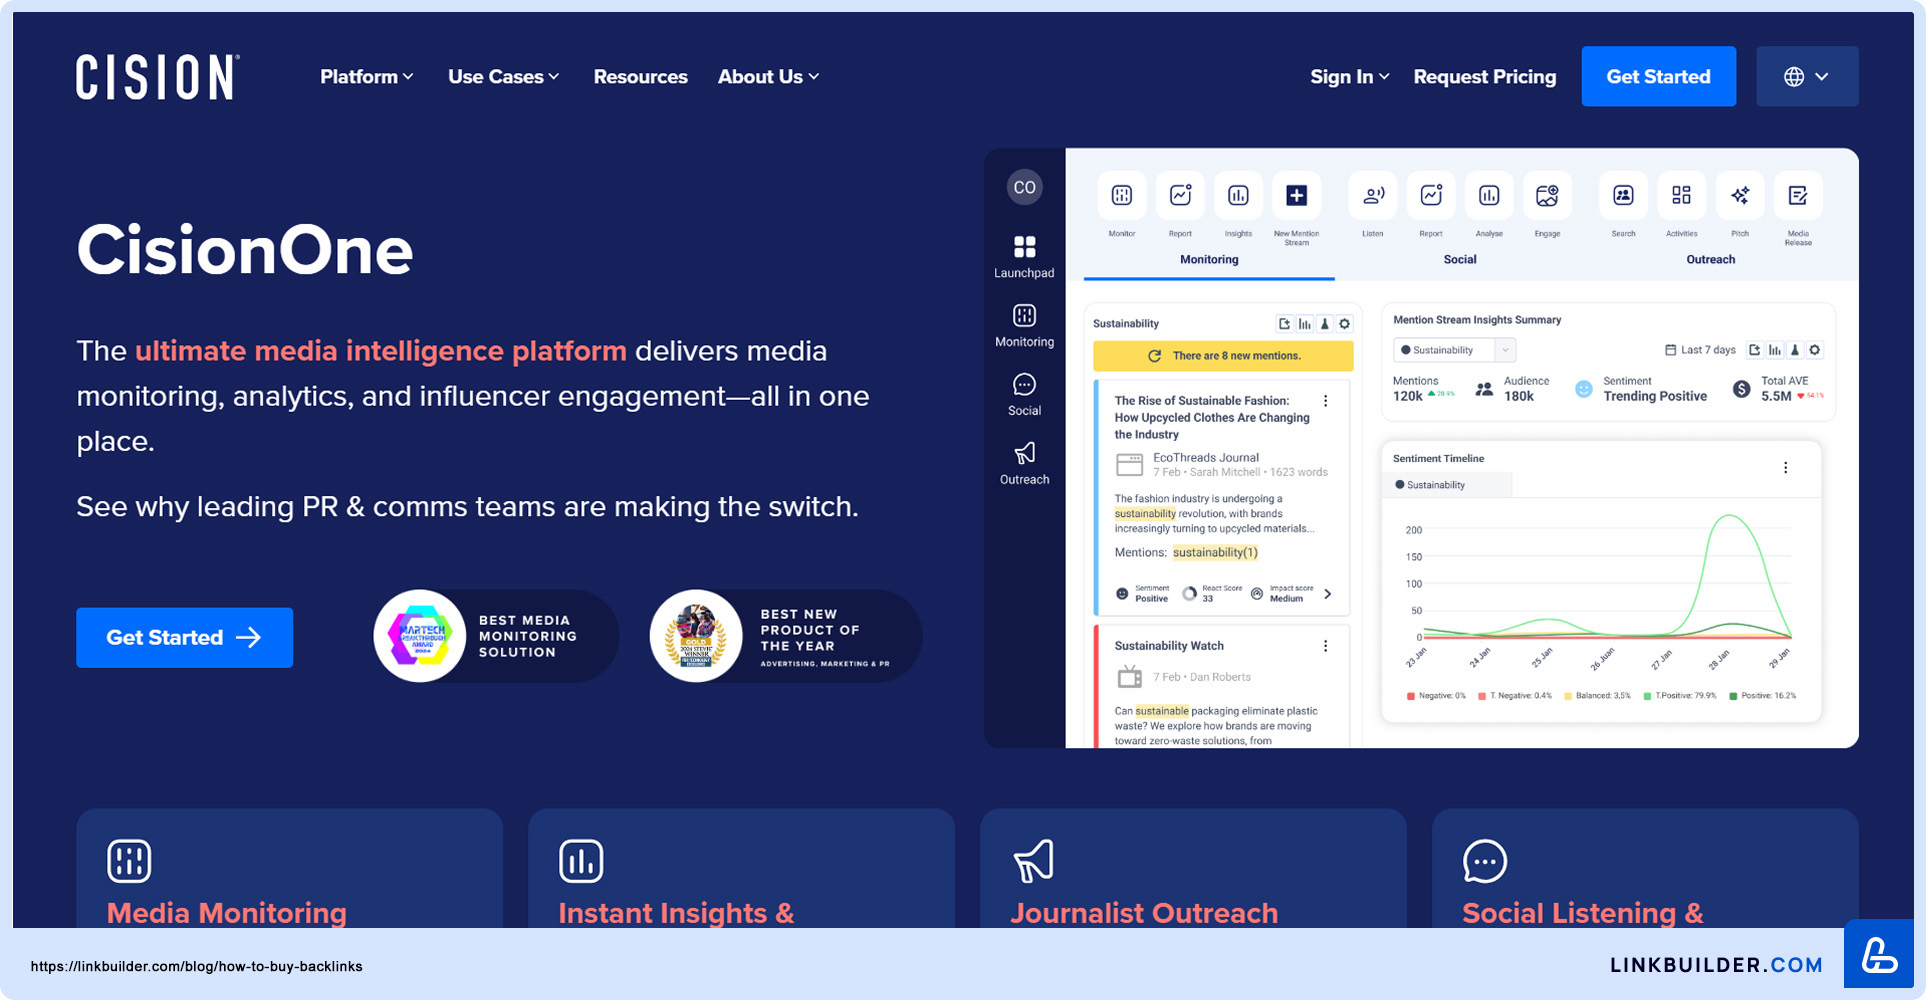
Task: Click the CO avatar in sidebar
Action: click(1024, 187)
